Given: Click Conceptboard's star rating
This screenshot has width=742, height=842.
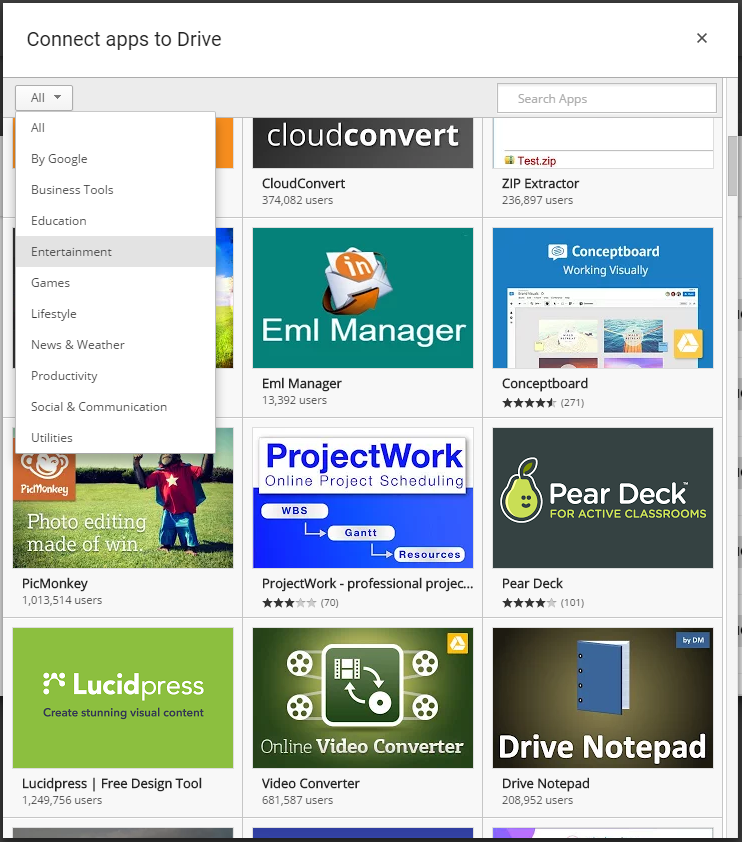Looking at the screenshot, I should tap(529, 403).
